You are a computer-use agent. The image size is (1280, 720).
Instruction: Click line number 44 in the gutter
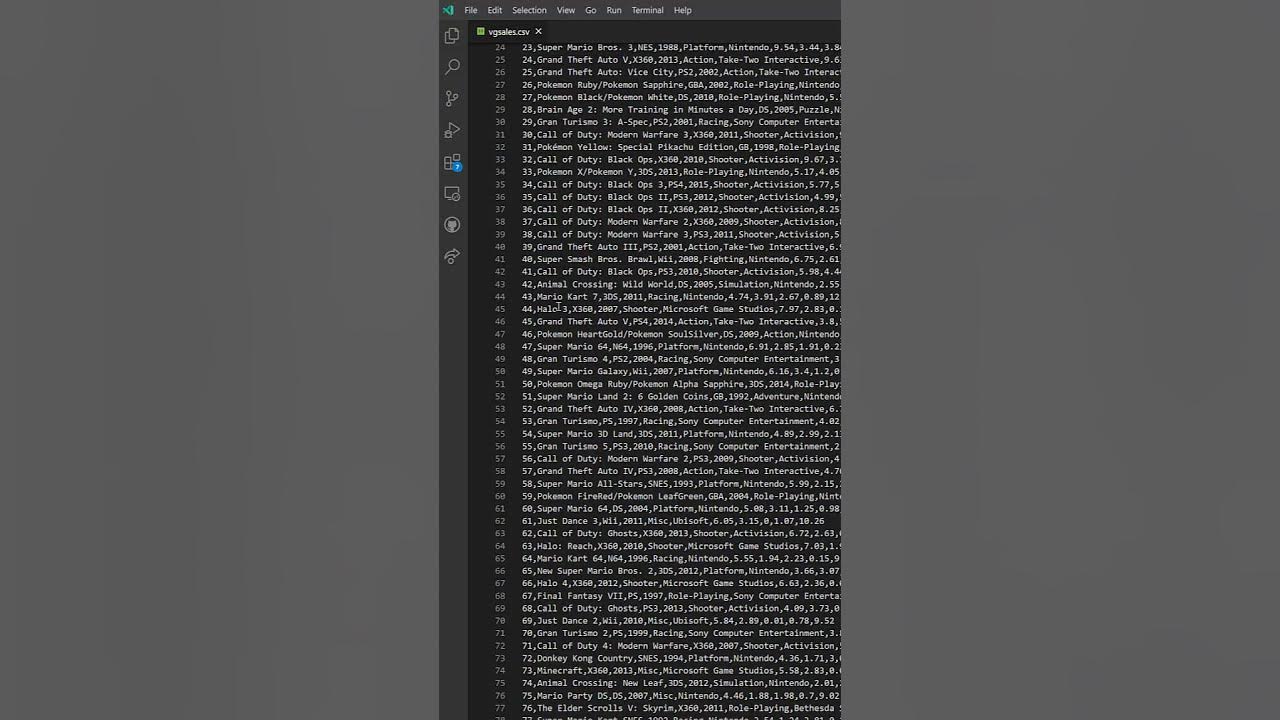(x=500, y=297)
